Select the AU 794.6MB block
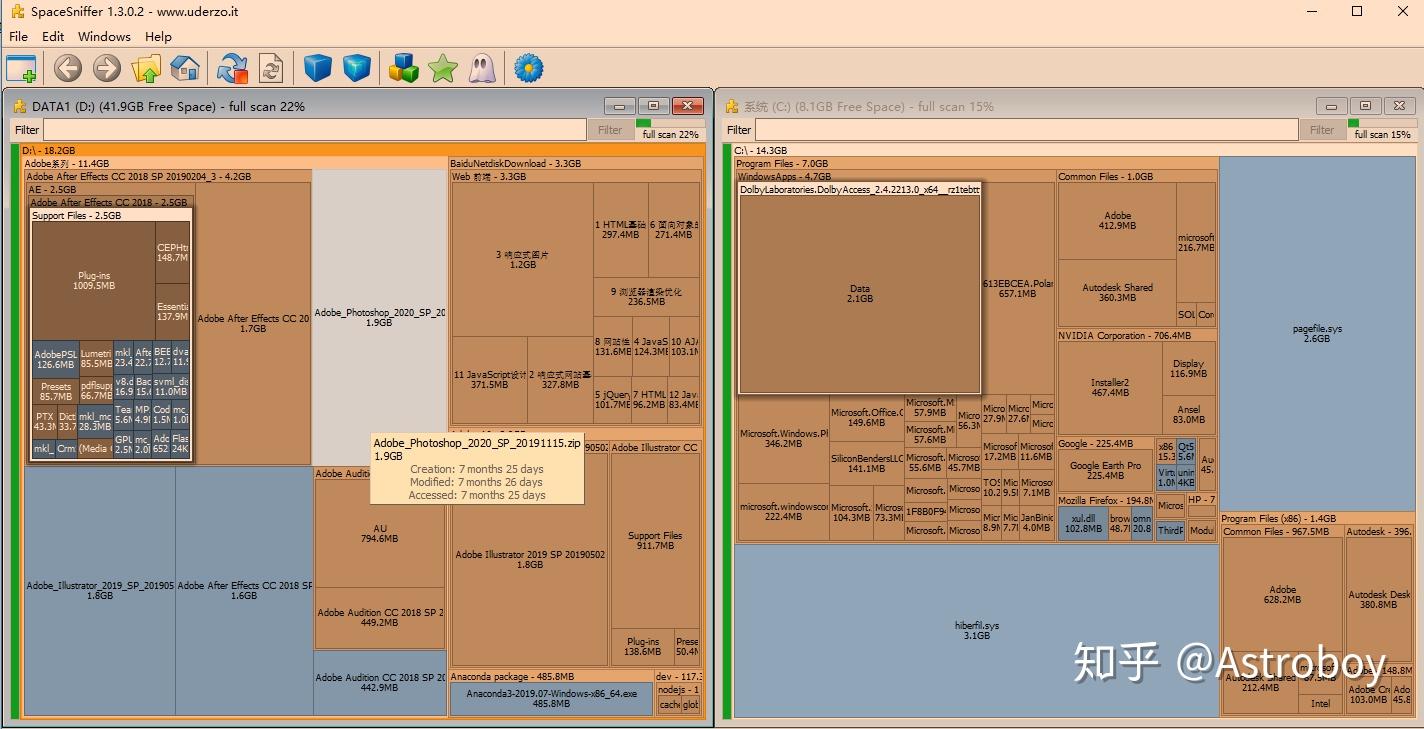This screenshot has height=729, width=1424. 379,533
